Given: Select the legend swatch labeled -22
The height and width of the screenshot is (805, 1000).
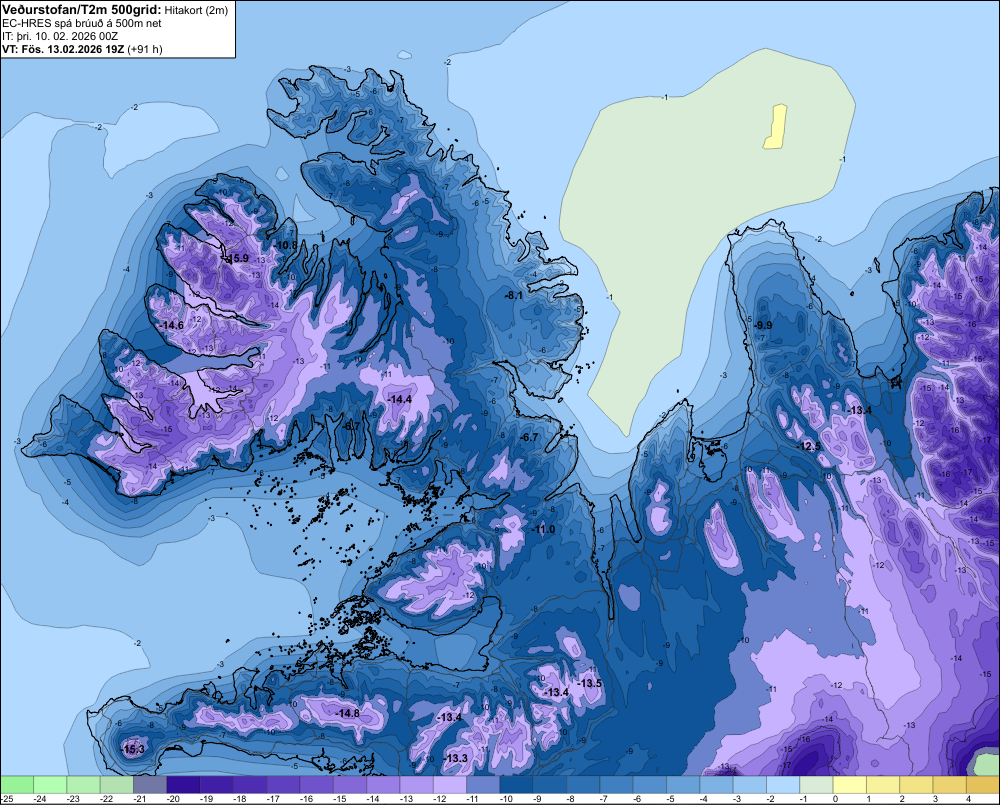Looking at the screenshot, I should (x=117, y=784).
